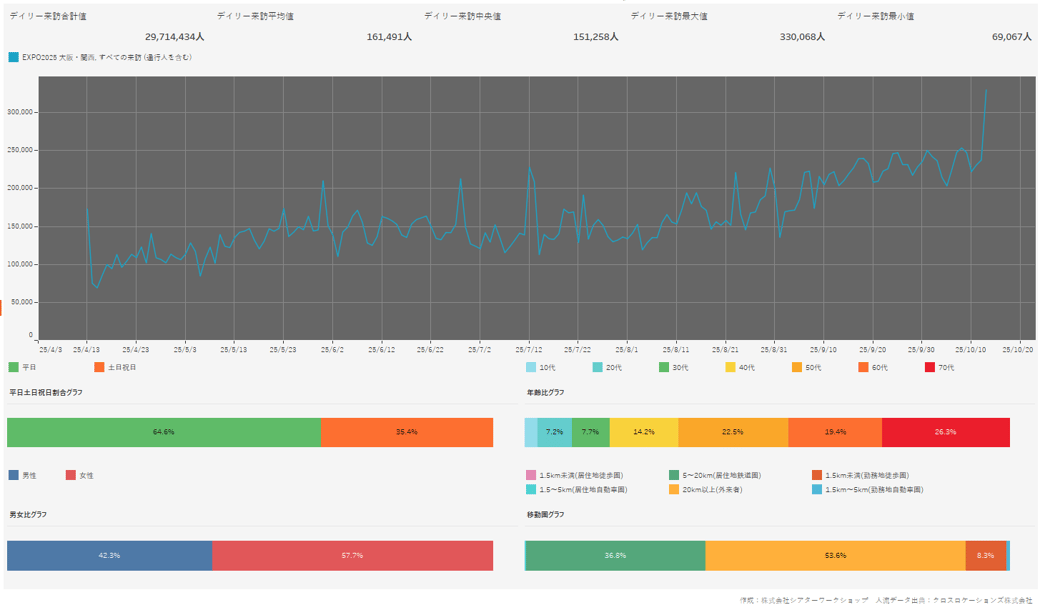Click the 64.6% weekday bar segment

point(164,432)
